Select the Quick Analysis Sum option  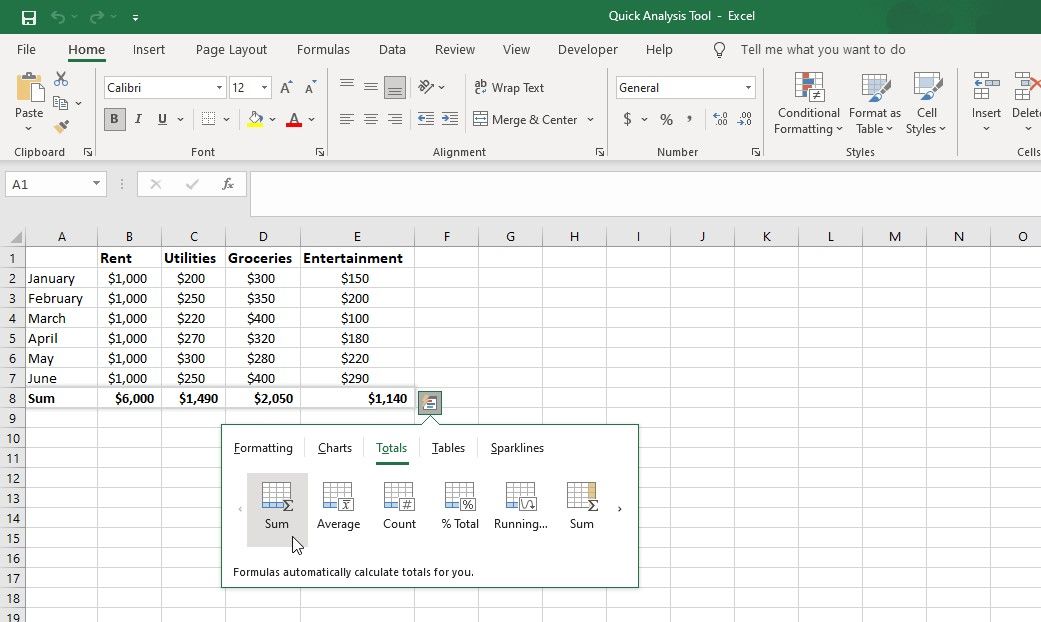pyautogui.click(x=277, y=505)
